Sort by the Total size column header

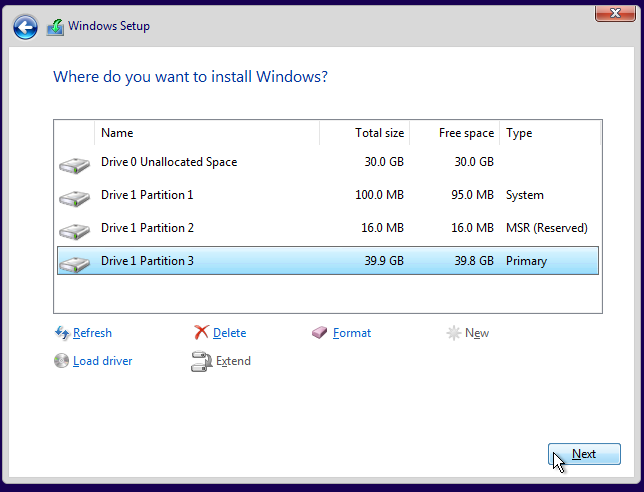tap(364, 133)
